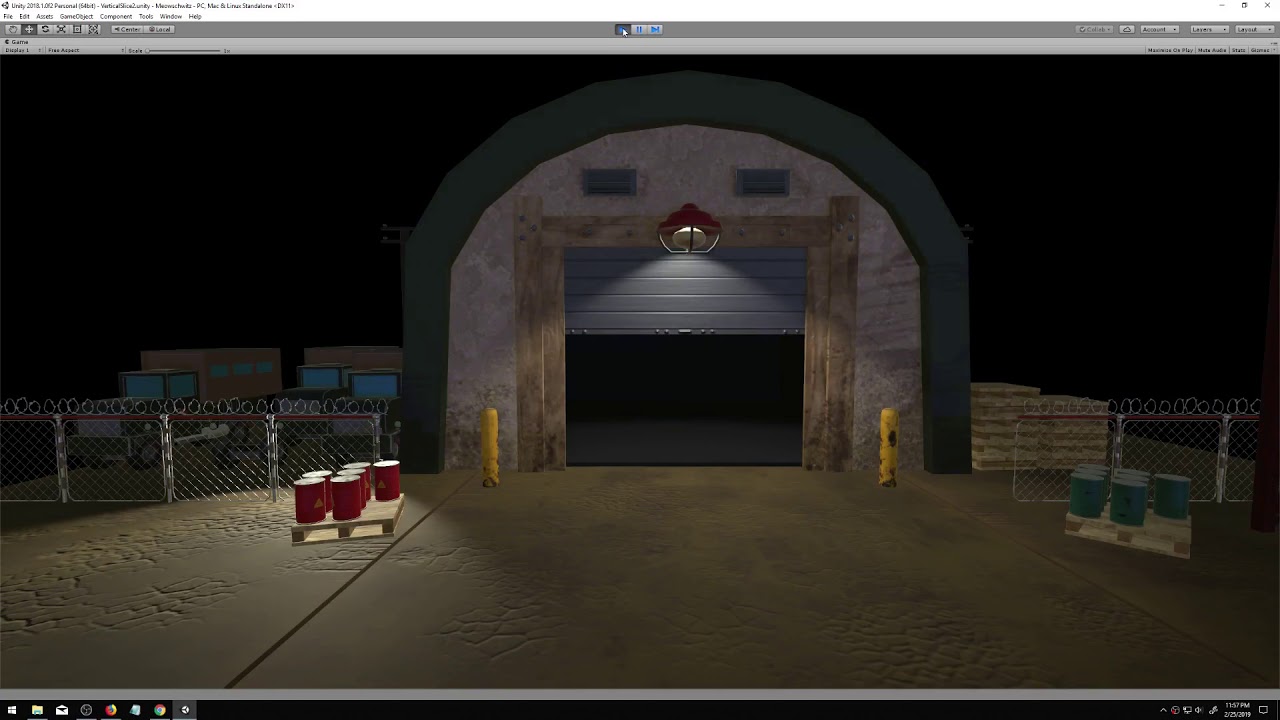Open volume control in system tray

click(1199, 710)
